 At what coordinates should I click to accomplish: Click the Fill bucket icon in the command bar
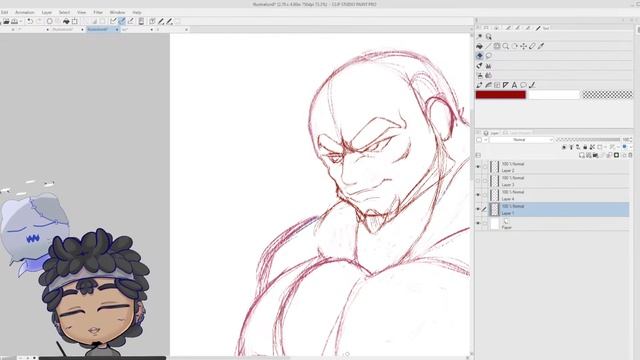[x=66, y=21]
